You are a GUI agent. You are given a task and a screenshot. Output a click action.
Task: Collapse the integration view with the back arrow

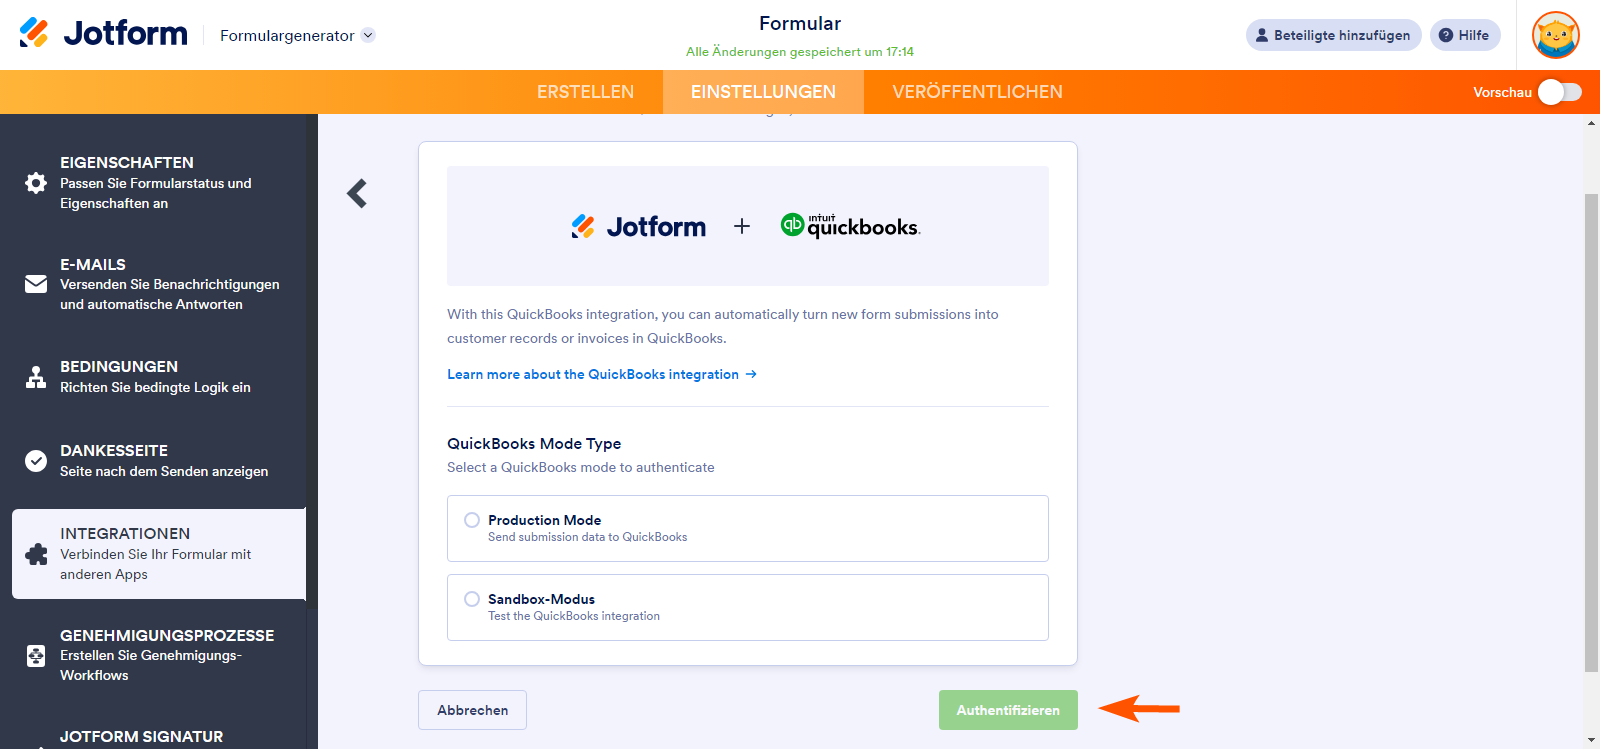tap(356, 193)
